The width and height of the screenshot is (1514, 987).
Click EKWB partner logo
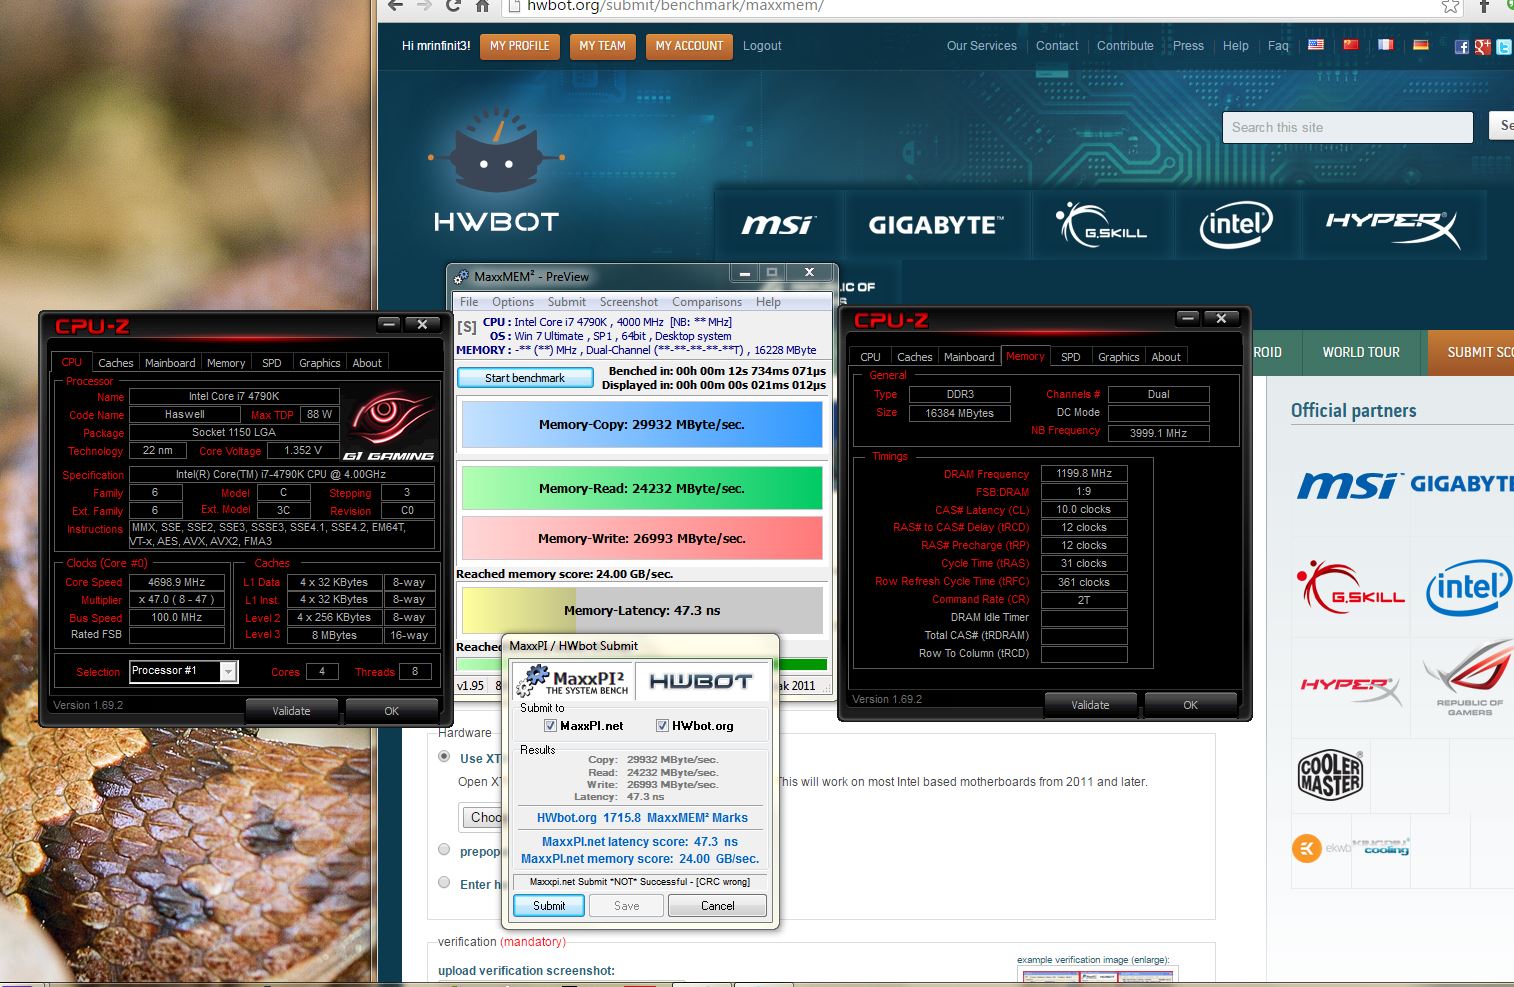coord(1321,849)
